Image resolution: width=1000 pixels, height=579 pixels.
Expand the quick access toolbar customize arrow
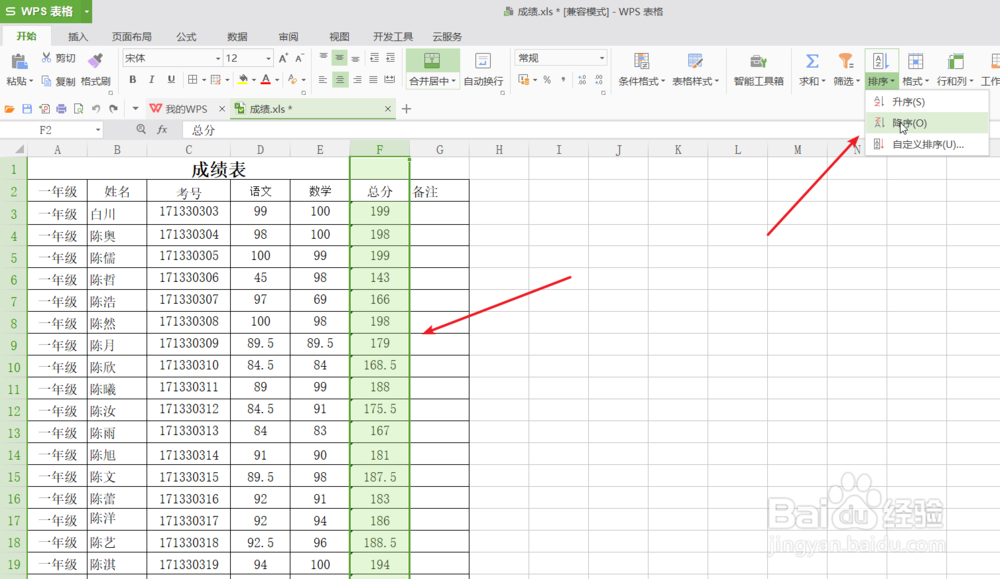[x=135, y=109]
